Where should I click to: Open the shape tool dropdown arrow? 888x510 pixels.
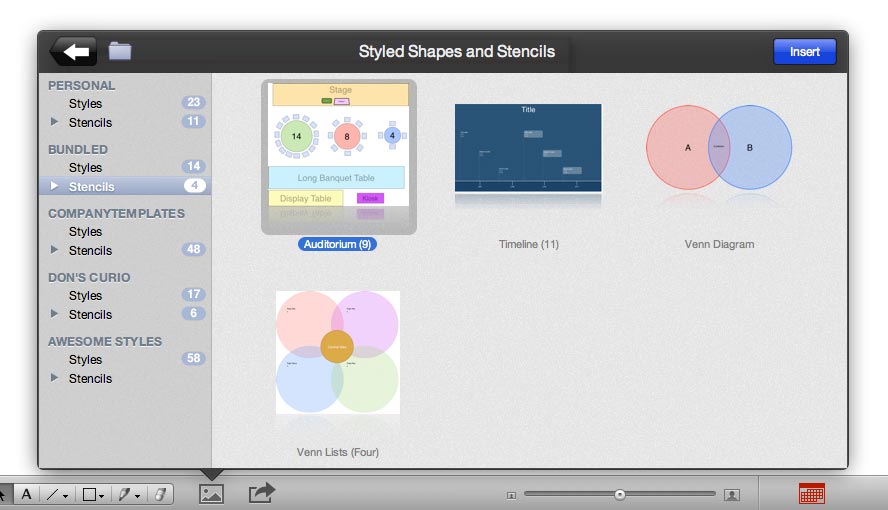click(101, 496)
